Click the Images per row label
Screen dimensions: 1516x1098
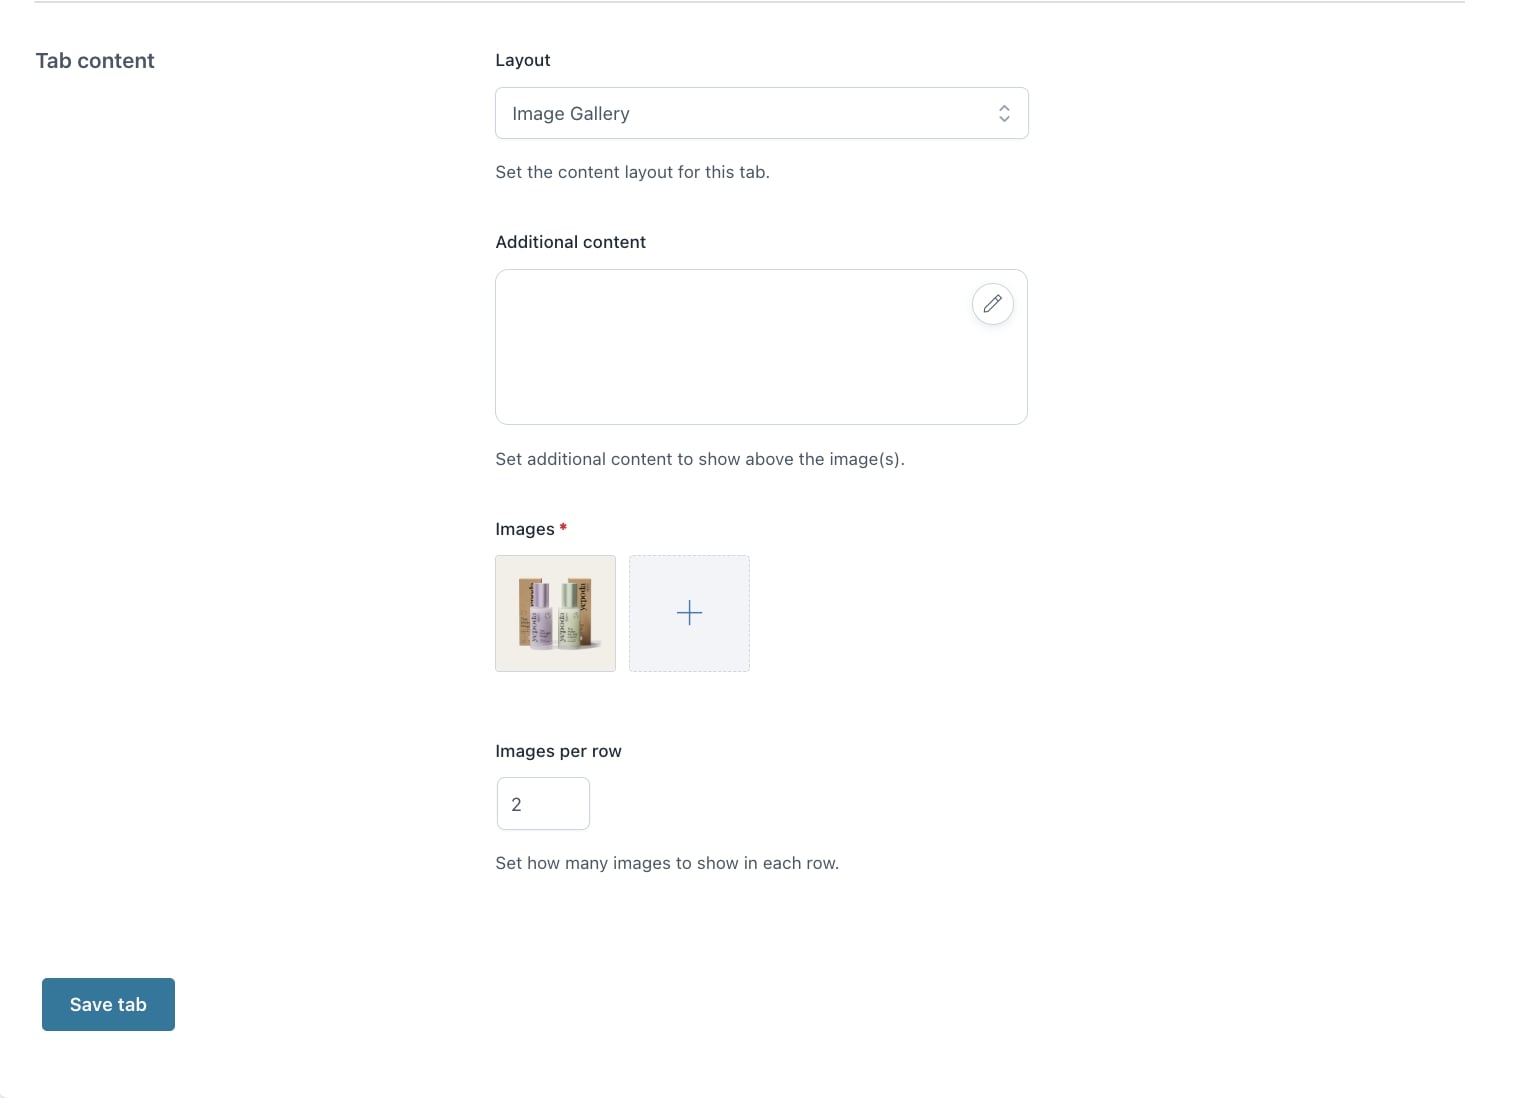coord(558,751)
